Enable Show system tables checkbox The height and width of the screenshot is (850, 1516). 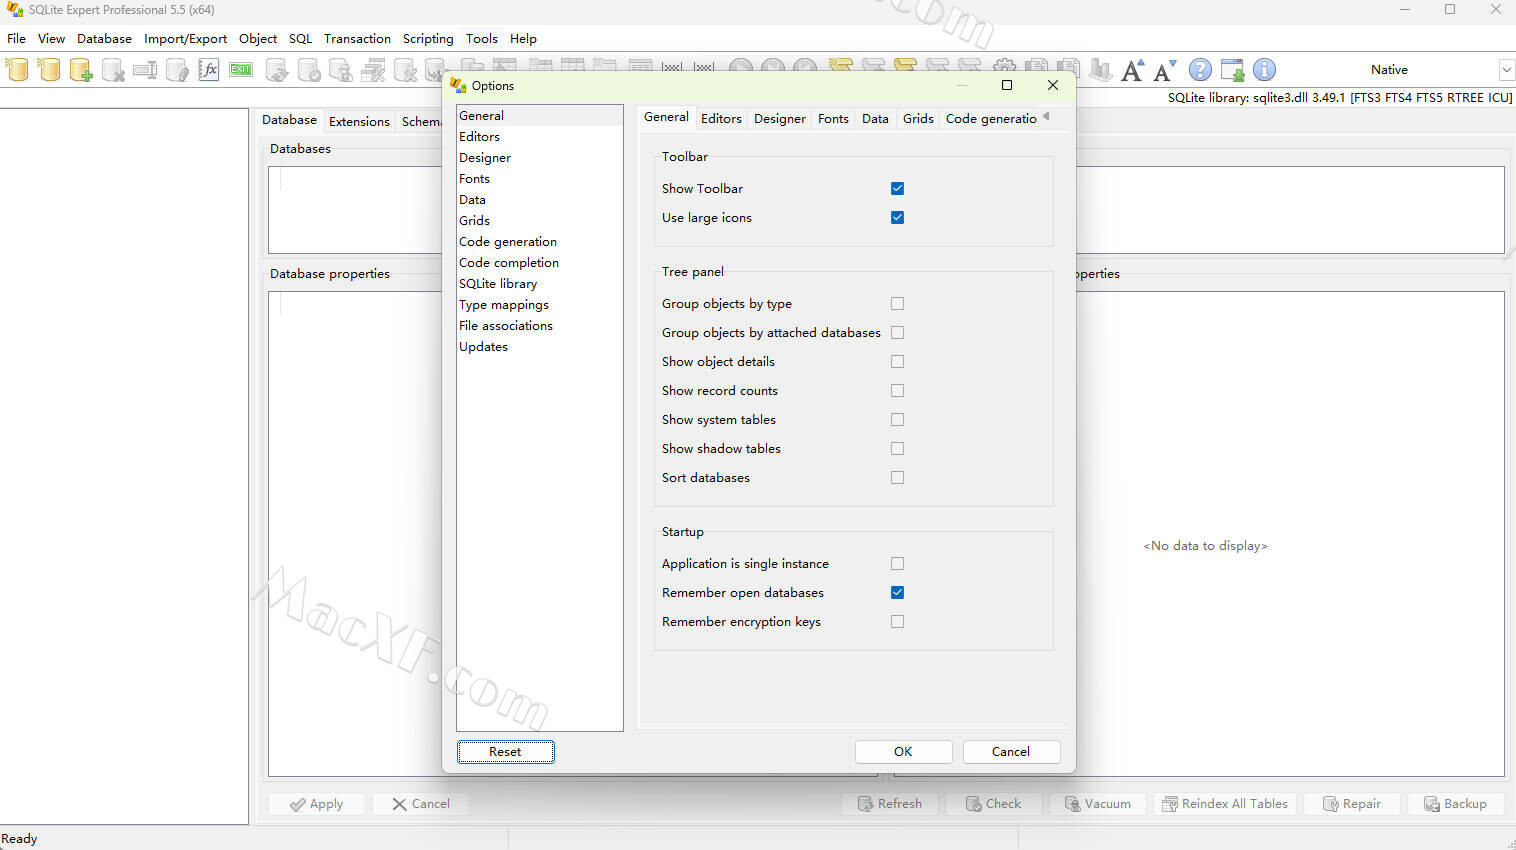(x=897, y=419)
